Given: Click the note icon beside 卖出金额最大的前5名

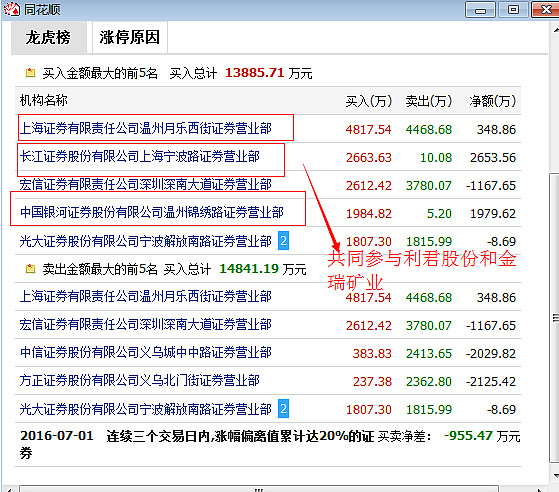Looking at the screenshot, I should [30, 268].
